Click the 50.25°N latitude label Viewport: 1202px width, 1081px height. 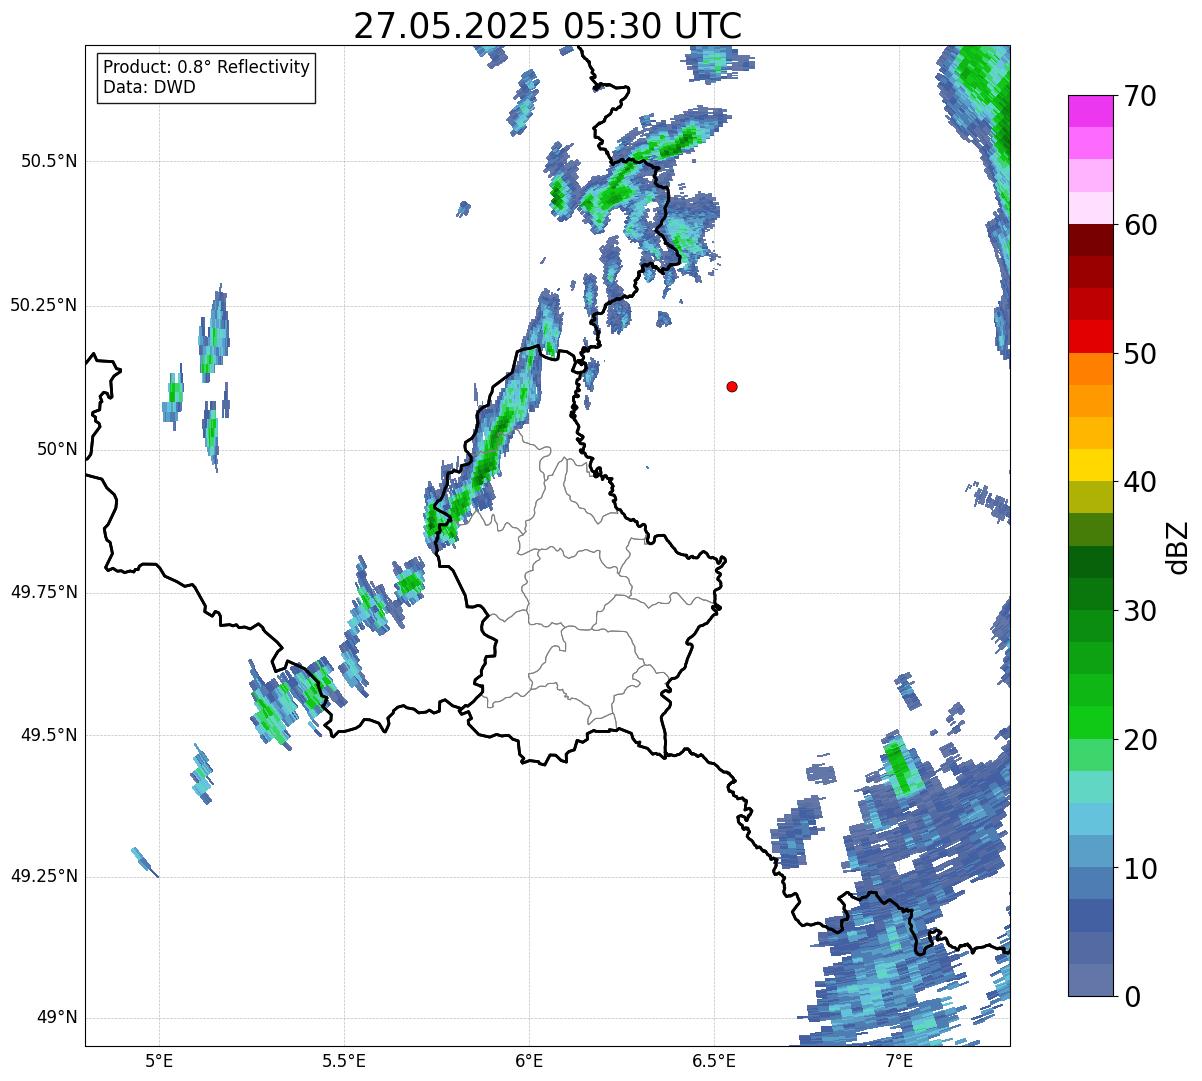44,305
